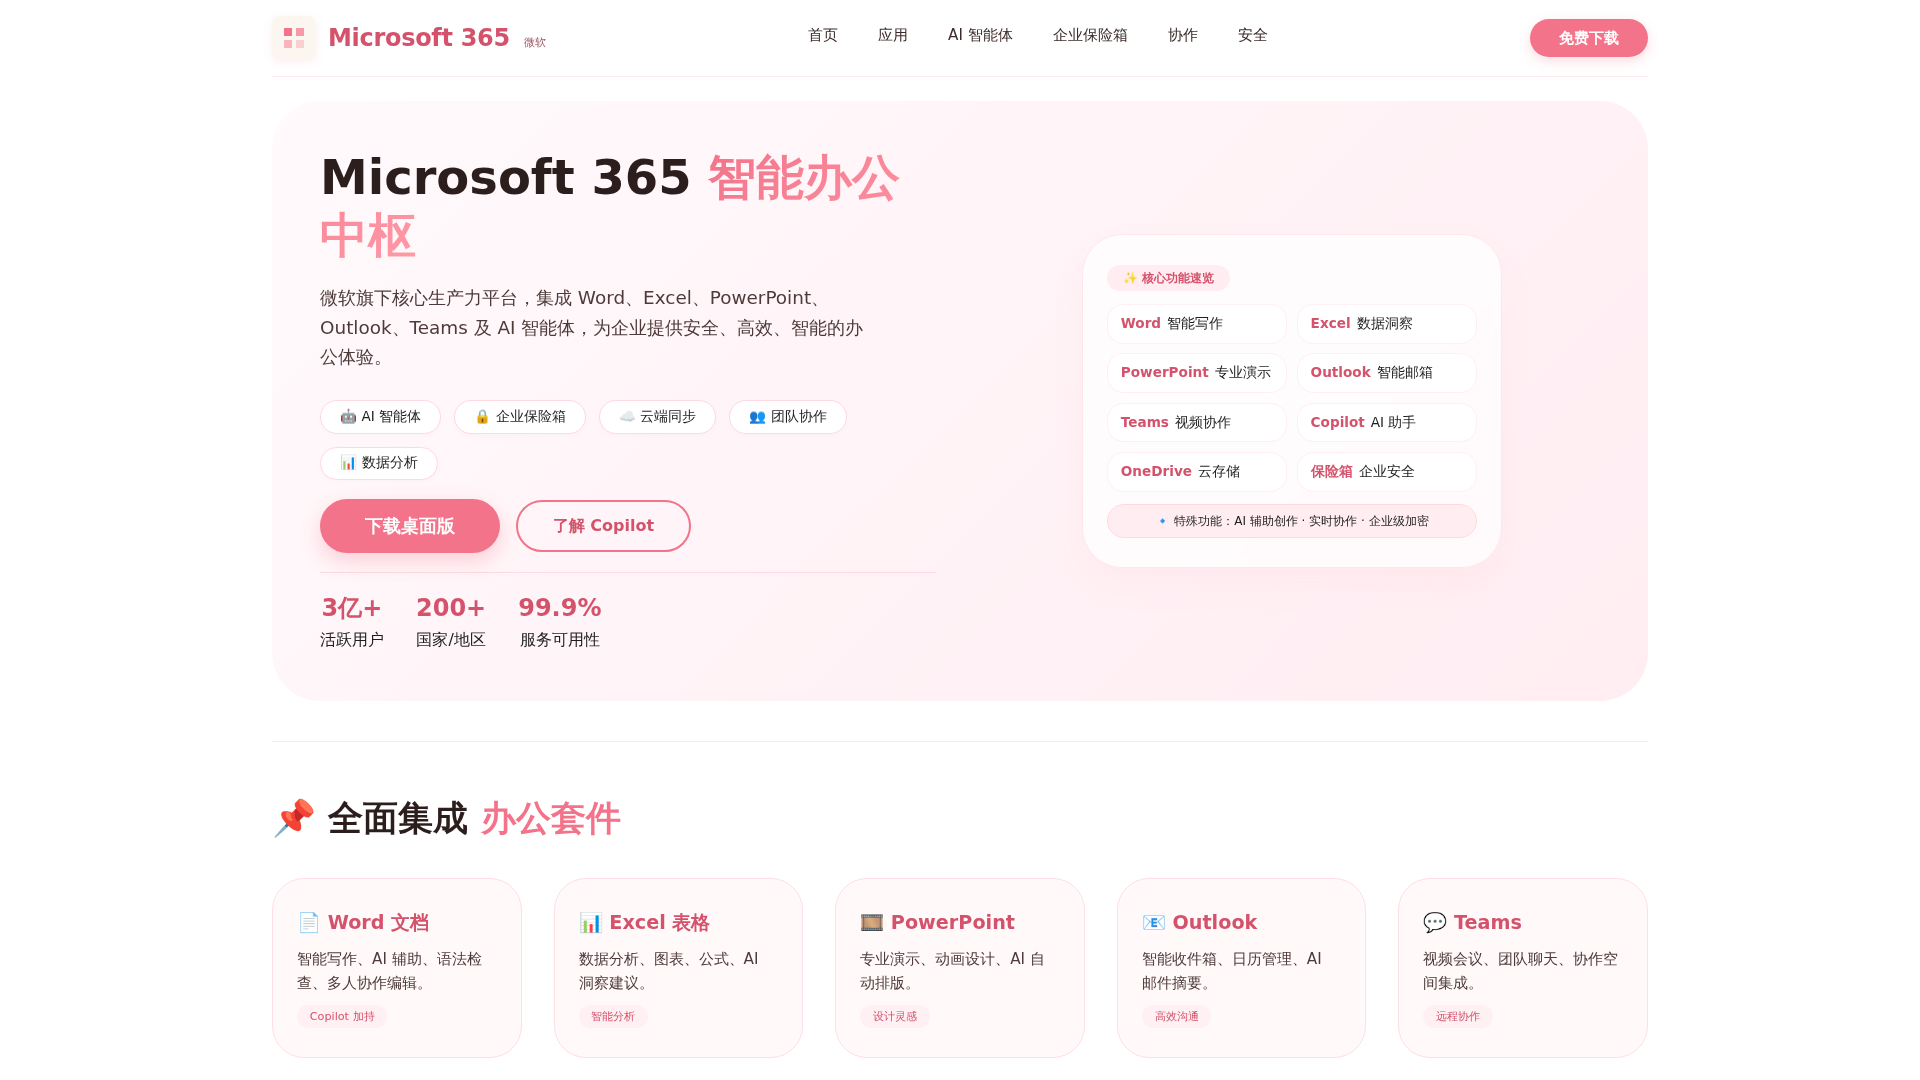Open AI 智能体 in the top navigation
Screen dimensions: 1920x1080
[x=980, y=35]
